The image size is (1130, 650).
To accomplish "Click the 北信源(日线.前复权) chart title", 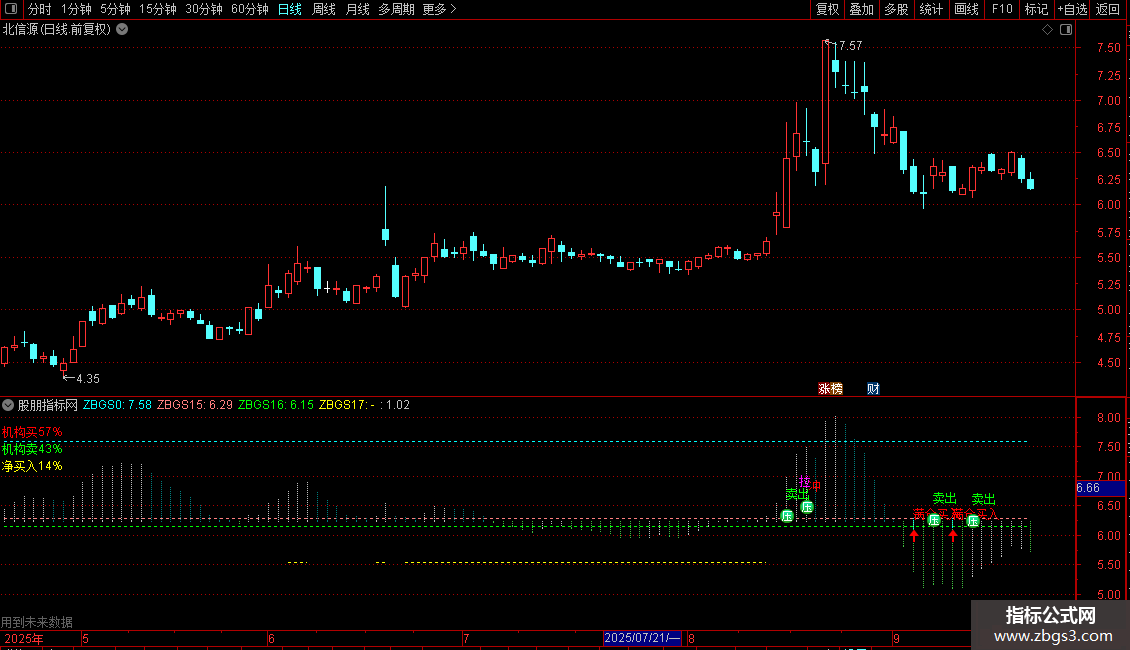I will [x=57, y=30].
